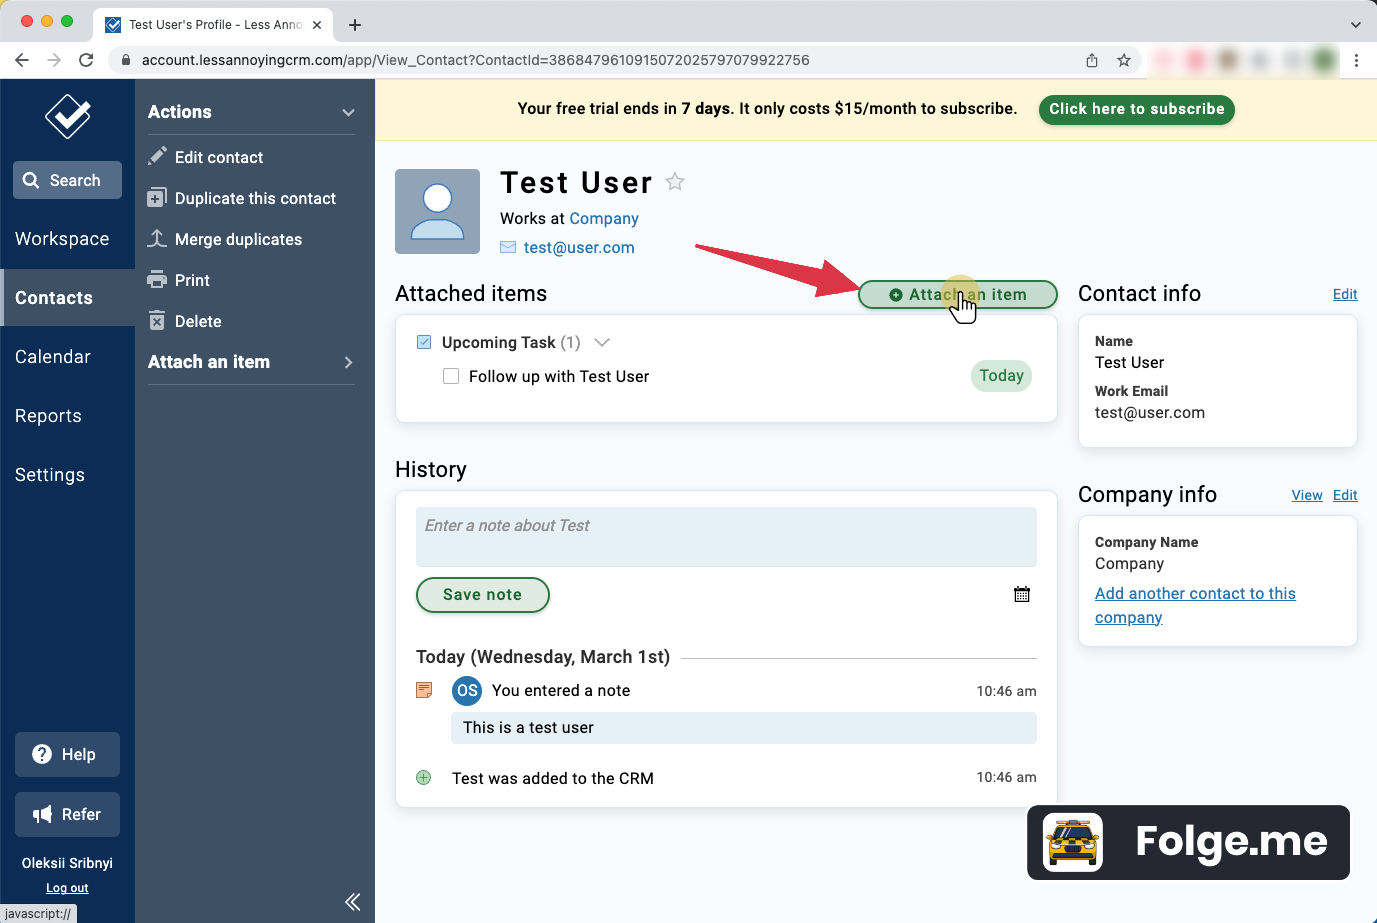Collapse the sidebar with the double-chevron icon
This screenshot has height=923, width=1377.
pos(352,901)
